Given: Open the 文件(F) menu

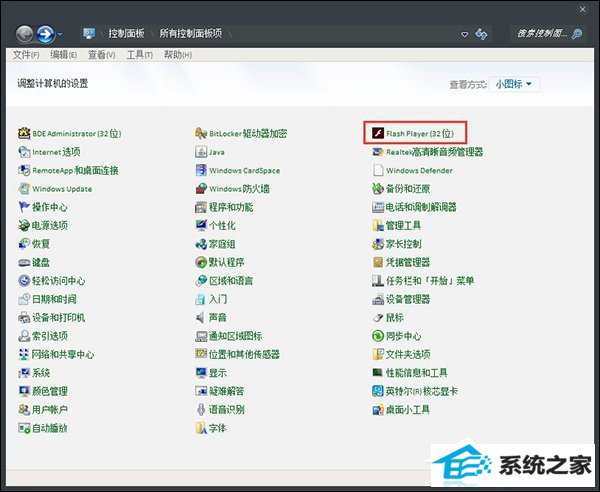Looking at the screenshot, I should [26, 55].
